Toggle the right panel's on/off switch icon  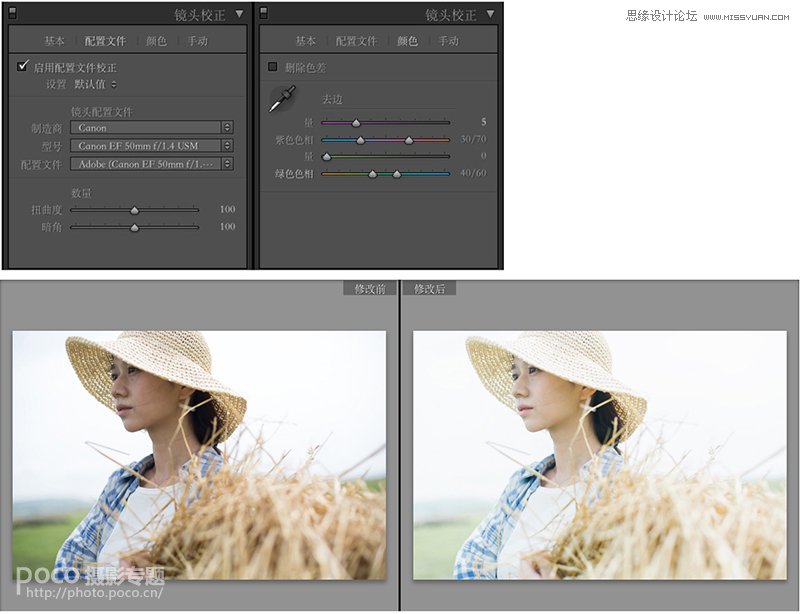tap(264, 14)
